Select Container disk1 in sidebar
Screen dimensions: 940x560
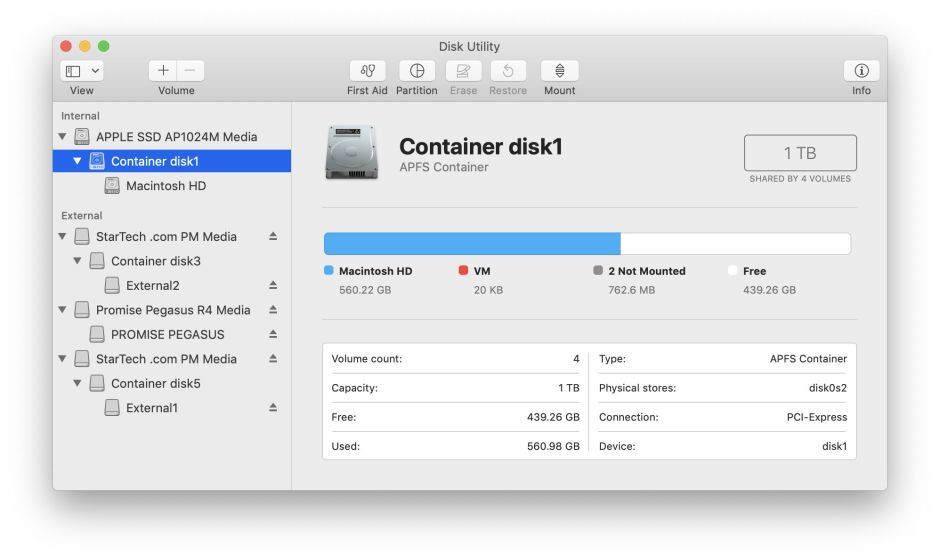(x=155, y=161)
